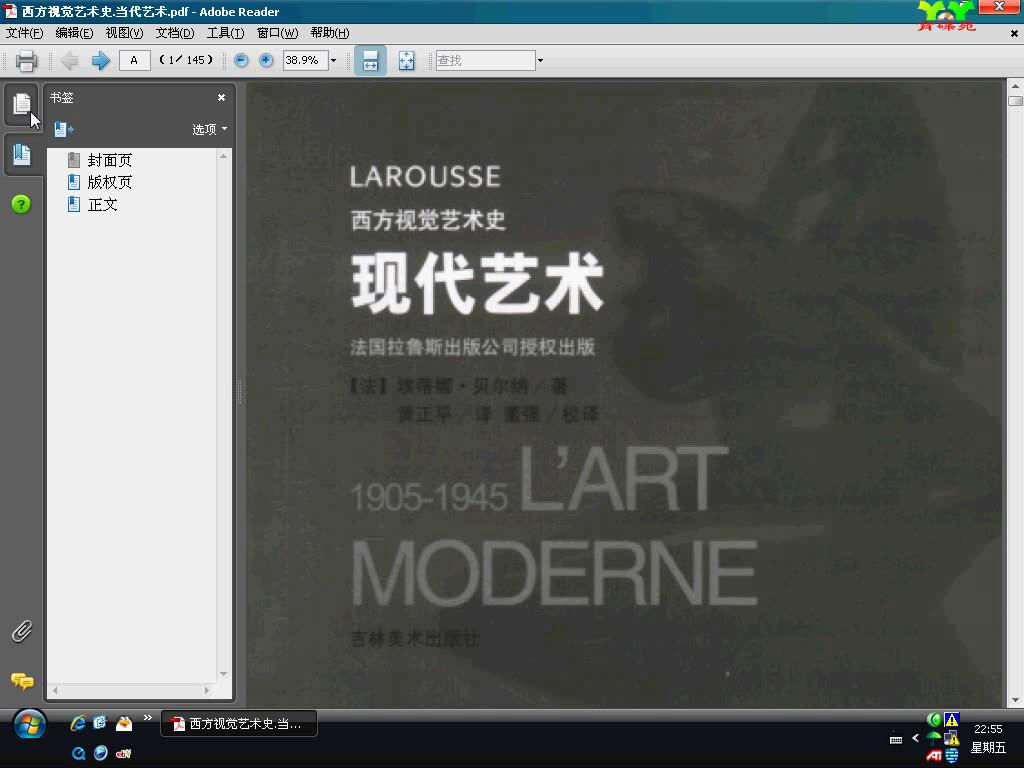Zoom in with the plus button
The height and width of the screenshot is (768, 1024).
[266, 60]
